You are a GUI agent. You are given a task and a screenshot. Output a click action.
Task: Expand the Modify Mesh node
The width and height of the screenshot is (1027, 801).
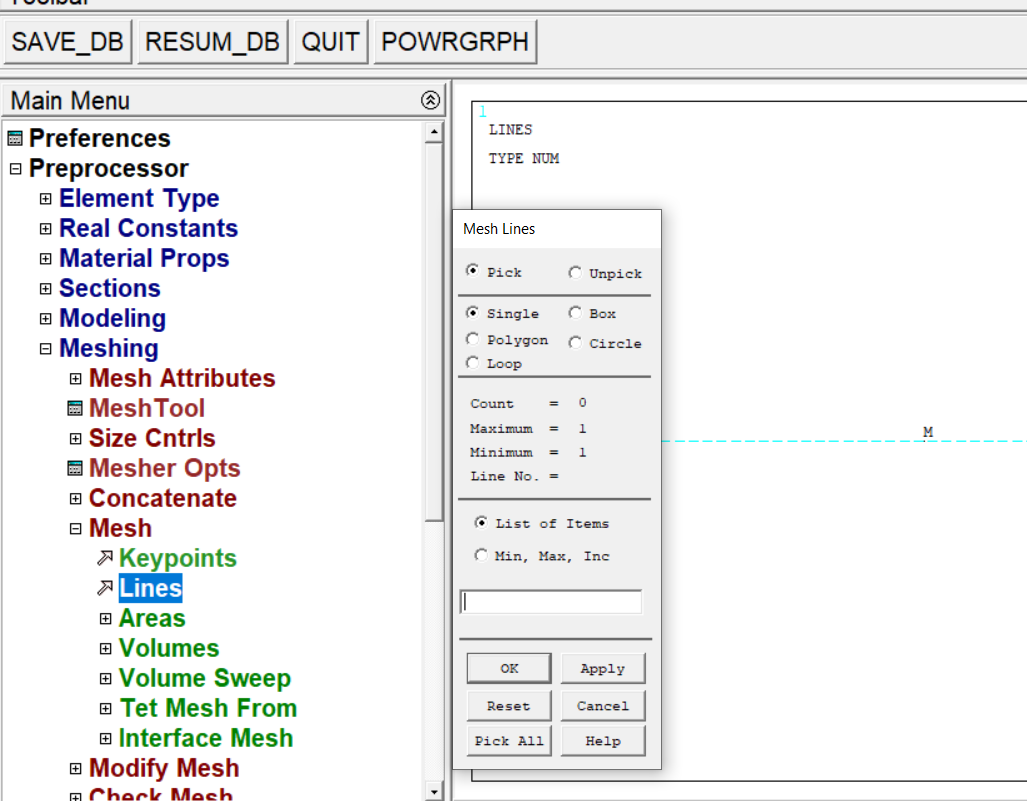tap(75, 768)
